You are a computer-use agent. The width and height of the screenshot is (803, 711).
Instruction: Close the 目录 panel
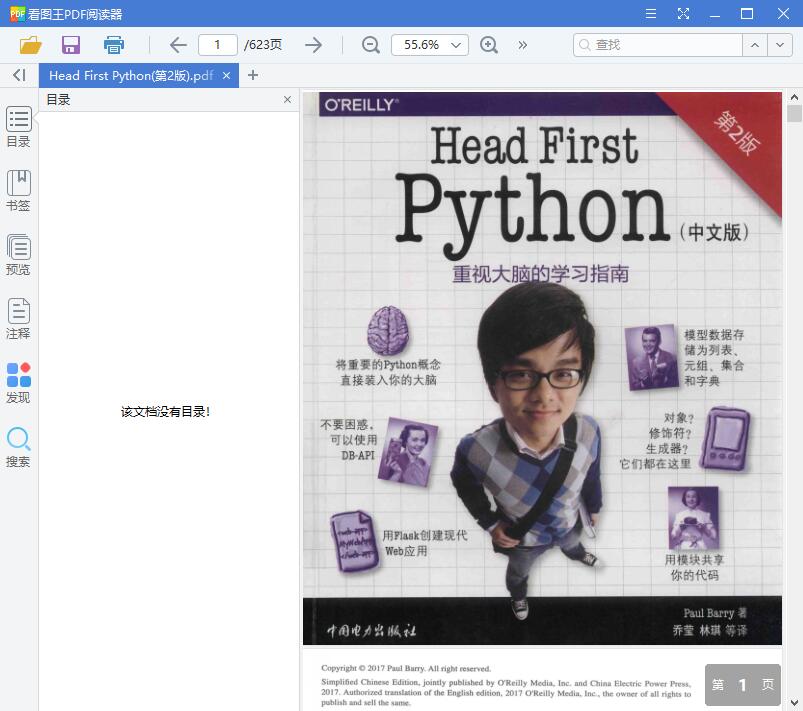coord(287,99)
